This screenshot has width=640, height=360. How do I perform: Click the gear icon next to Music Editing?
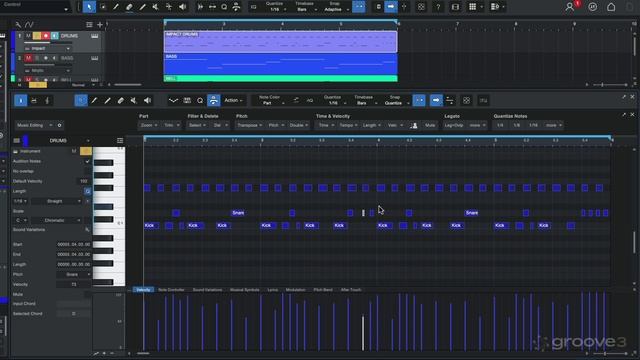(x=59, y=125)
